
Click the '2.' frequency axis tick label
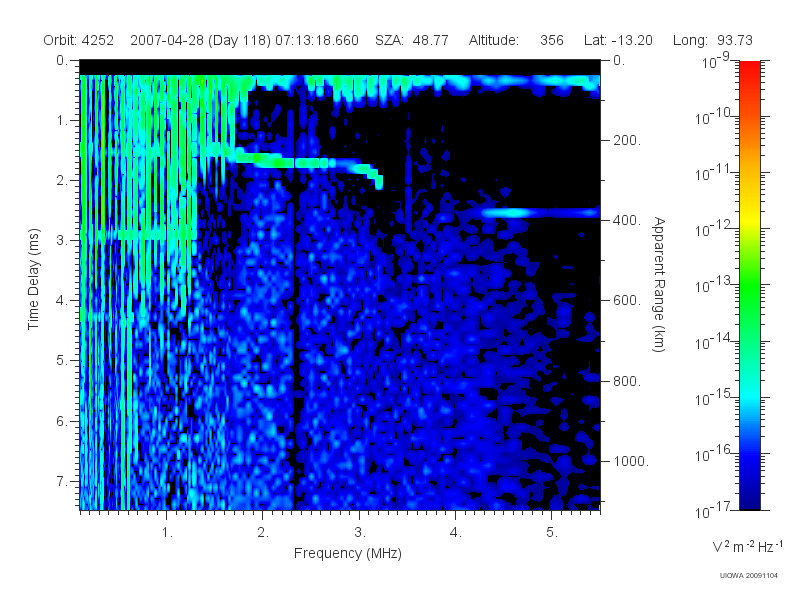coord(263,533)
